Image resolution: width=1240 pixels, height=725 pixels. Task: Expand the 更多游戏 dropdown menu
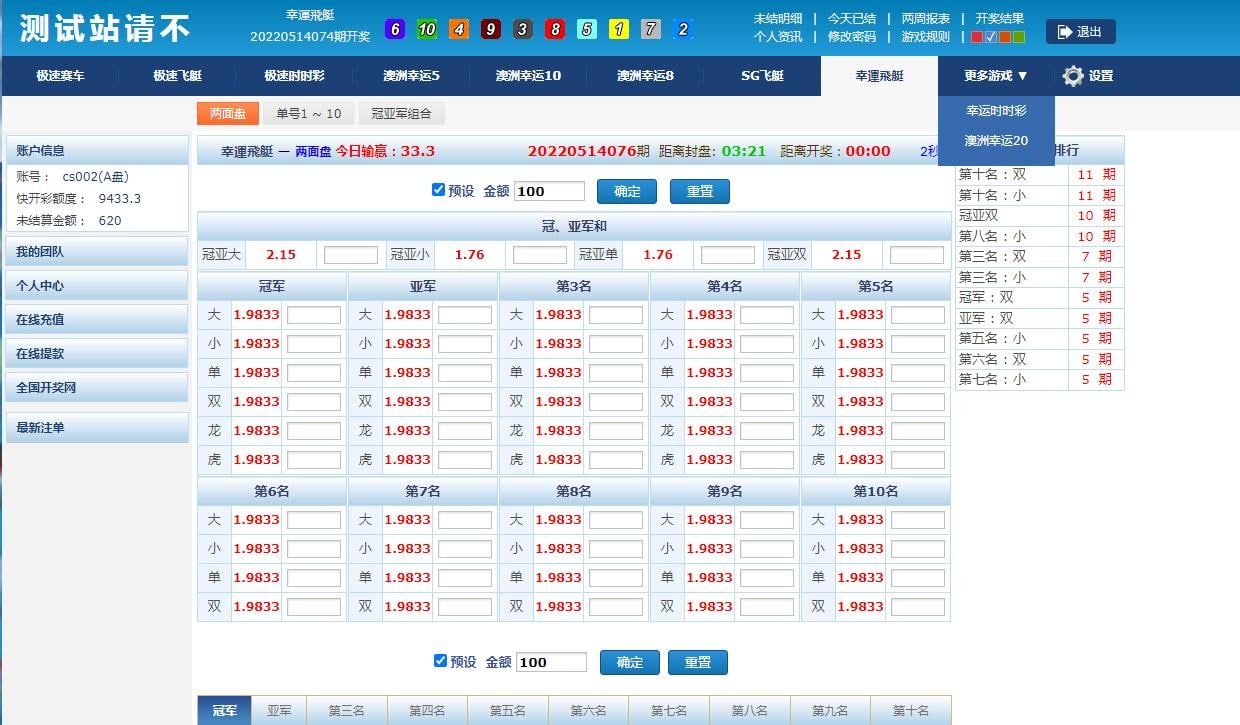pos(996,76)
